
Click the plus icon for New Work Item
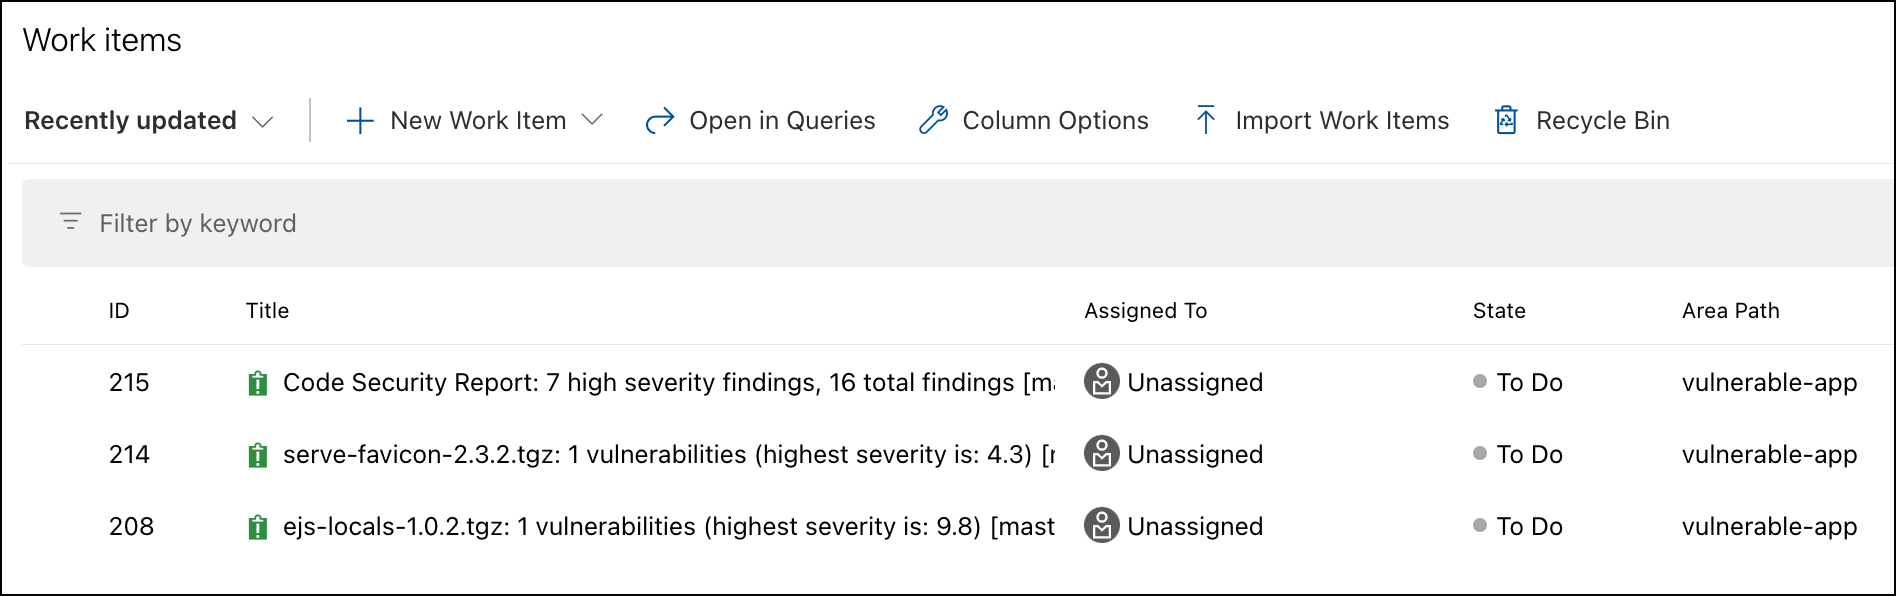click(360, 121)
